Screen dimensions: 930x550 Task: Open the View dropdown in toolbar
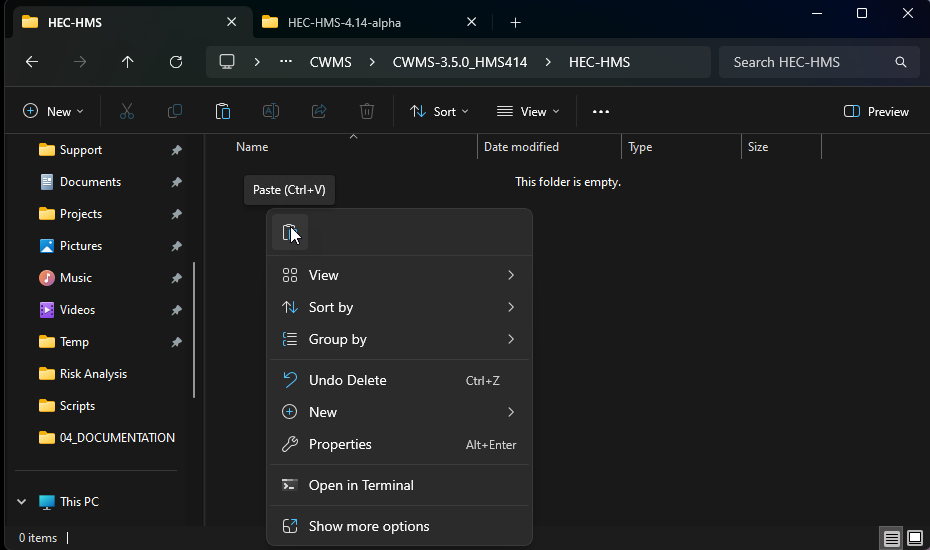click(x=528, y=112)
